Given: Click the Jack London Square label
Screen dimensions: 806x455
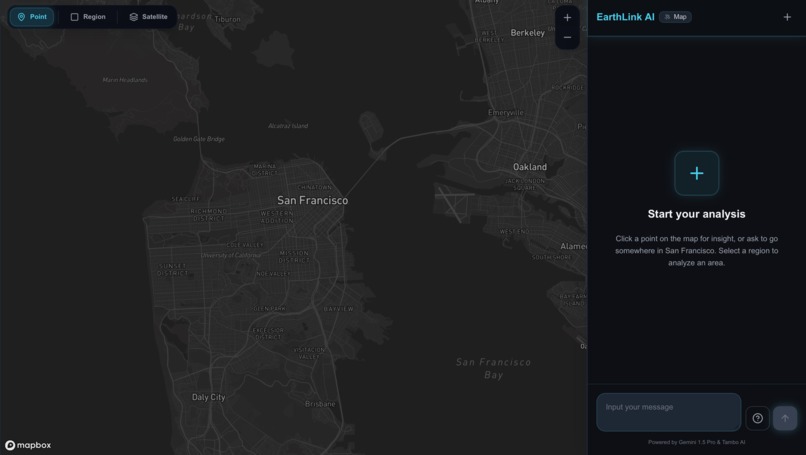Looking at the screenshot, I should [x=525, y=185].
